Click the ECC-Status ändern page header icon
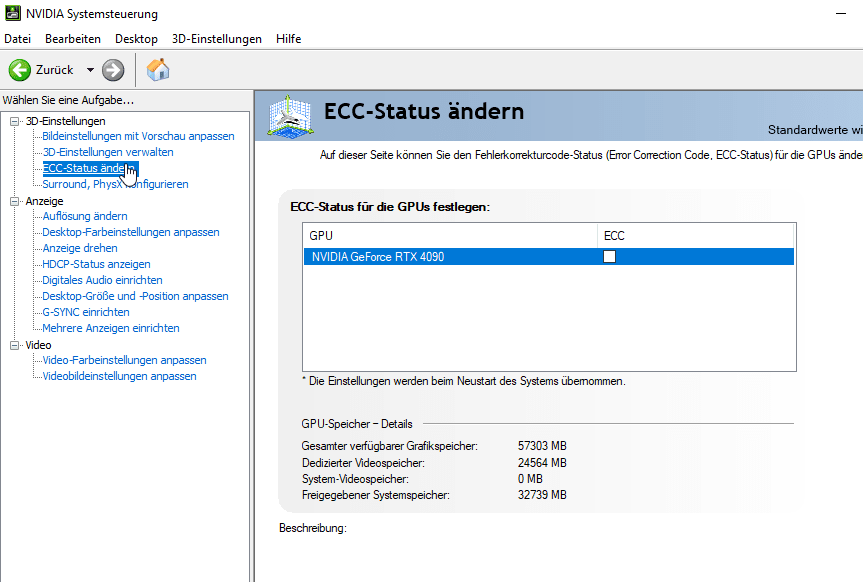Screen dimensions: 863x582 291,116
